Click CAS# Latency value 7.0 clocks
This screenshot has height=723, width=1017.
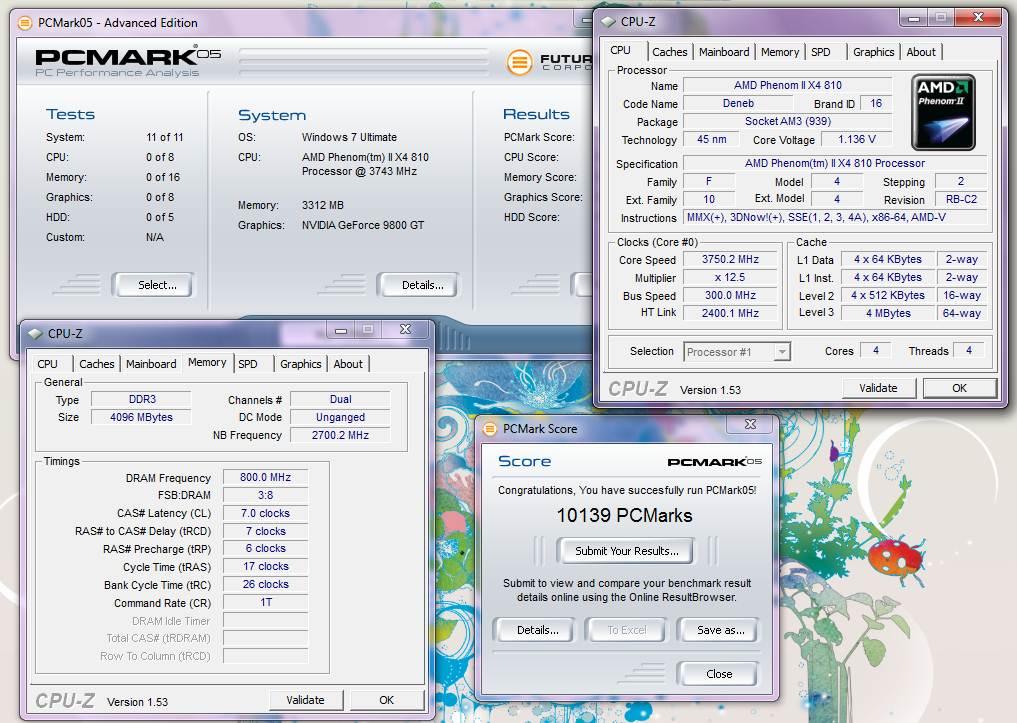tap(265, 513)
